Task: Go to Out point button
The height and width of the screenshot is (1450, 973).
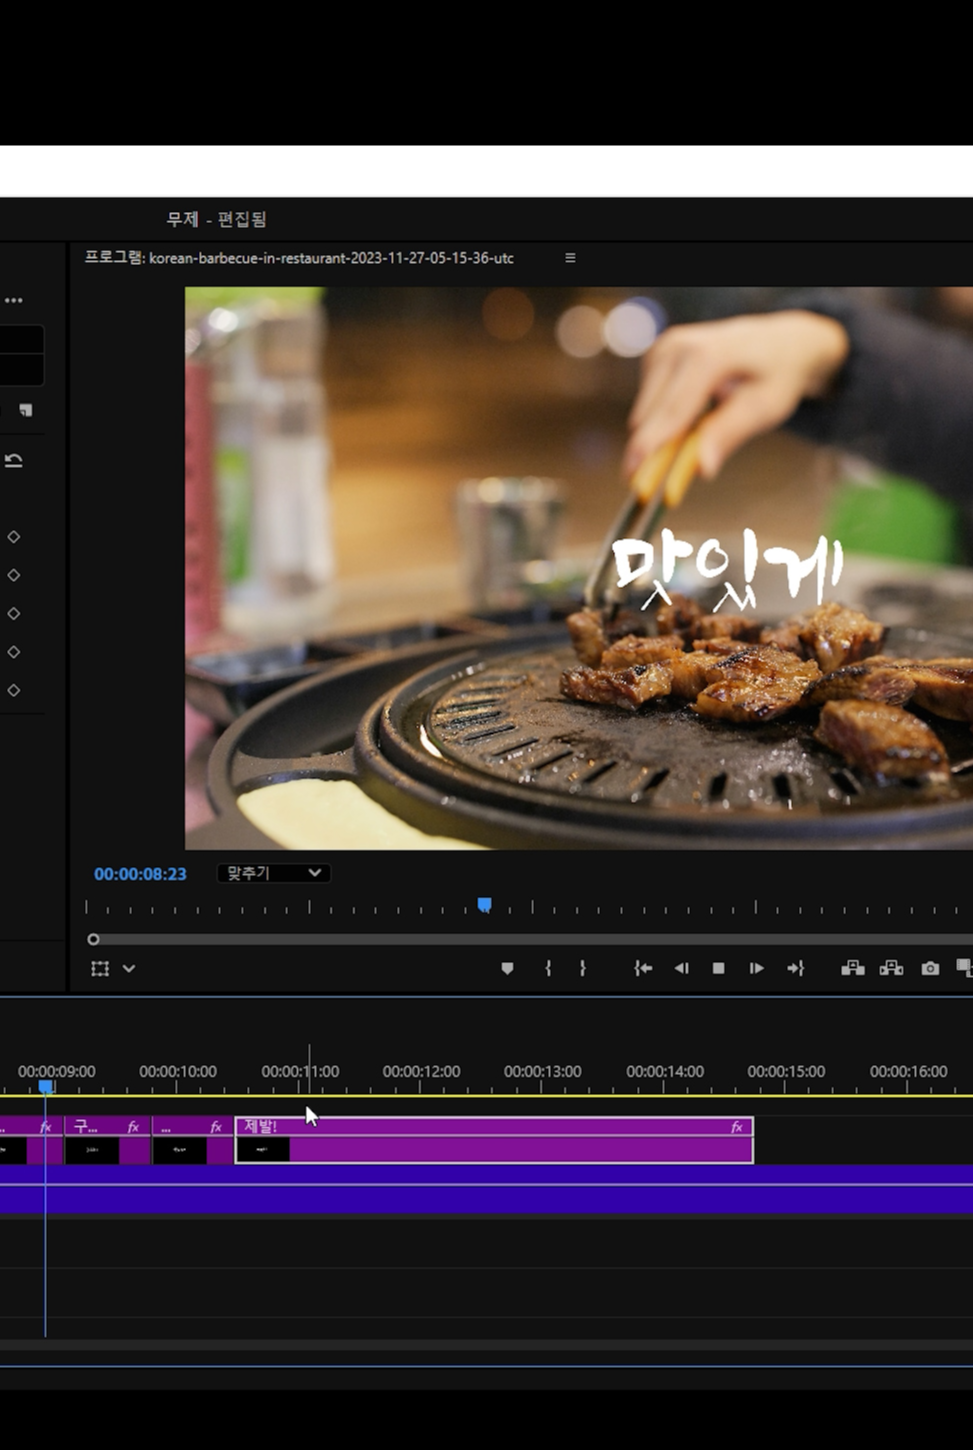Action: (795, 968)
